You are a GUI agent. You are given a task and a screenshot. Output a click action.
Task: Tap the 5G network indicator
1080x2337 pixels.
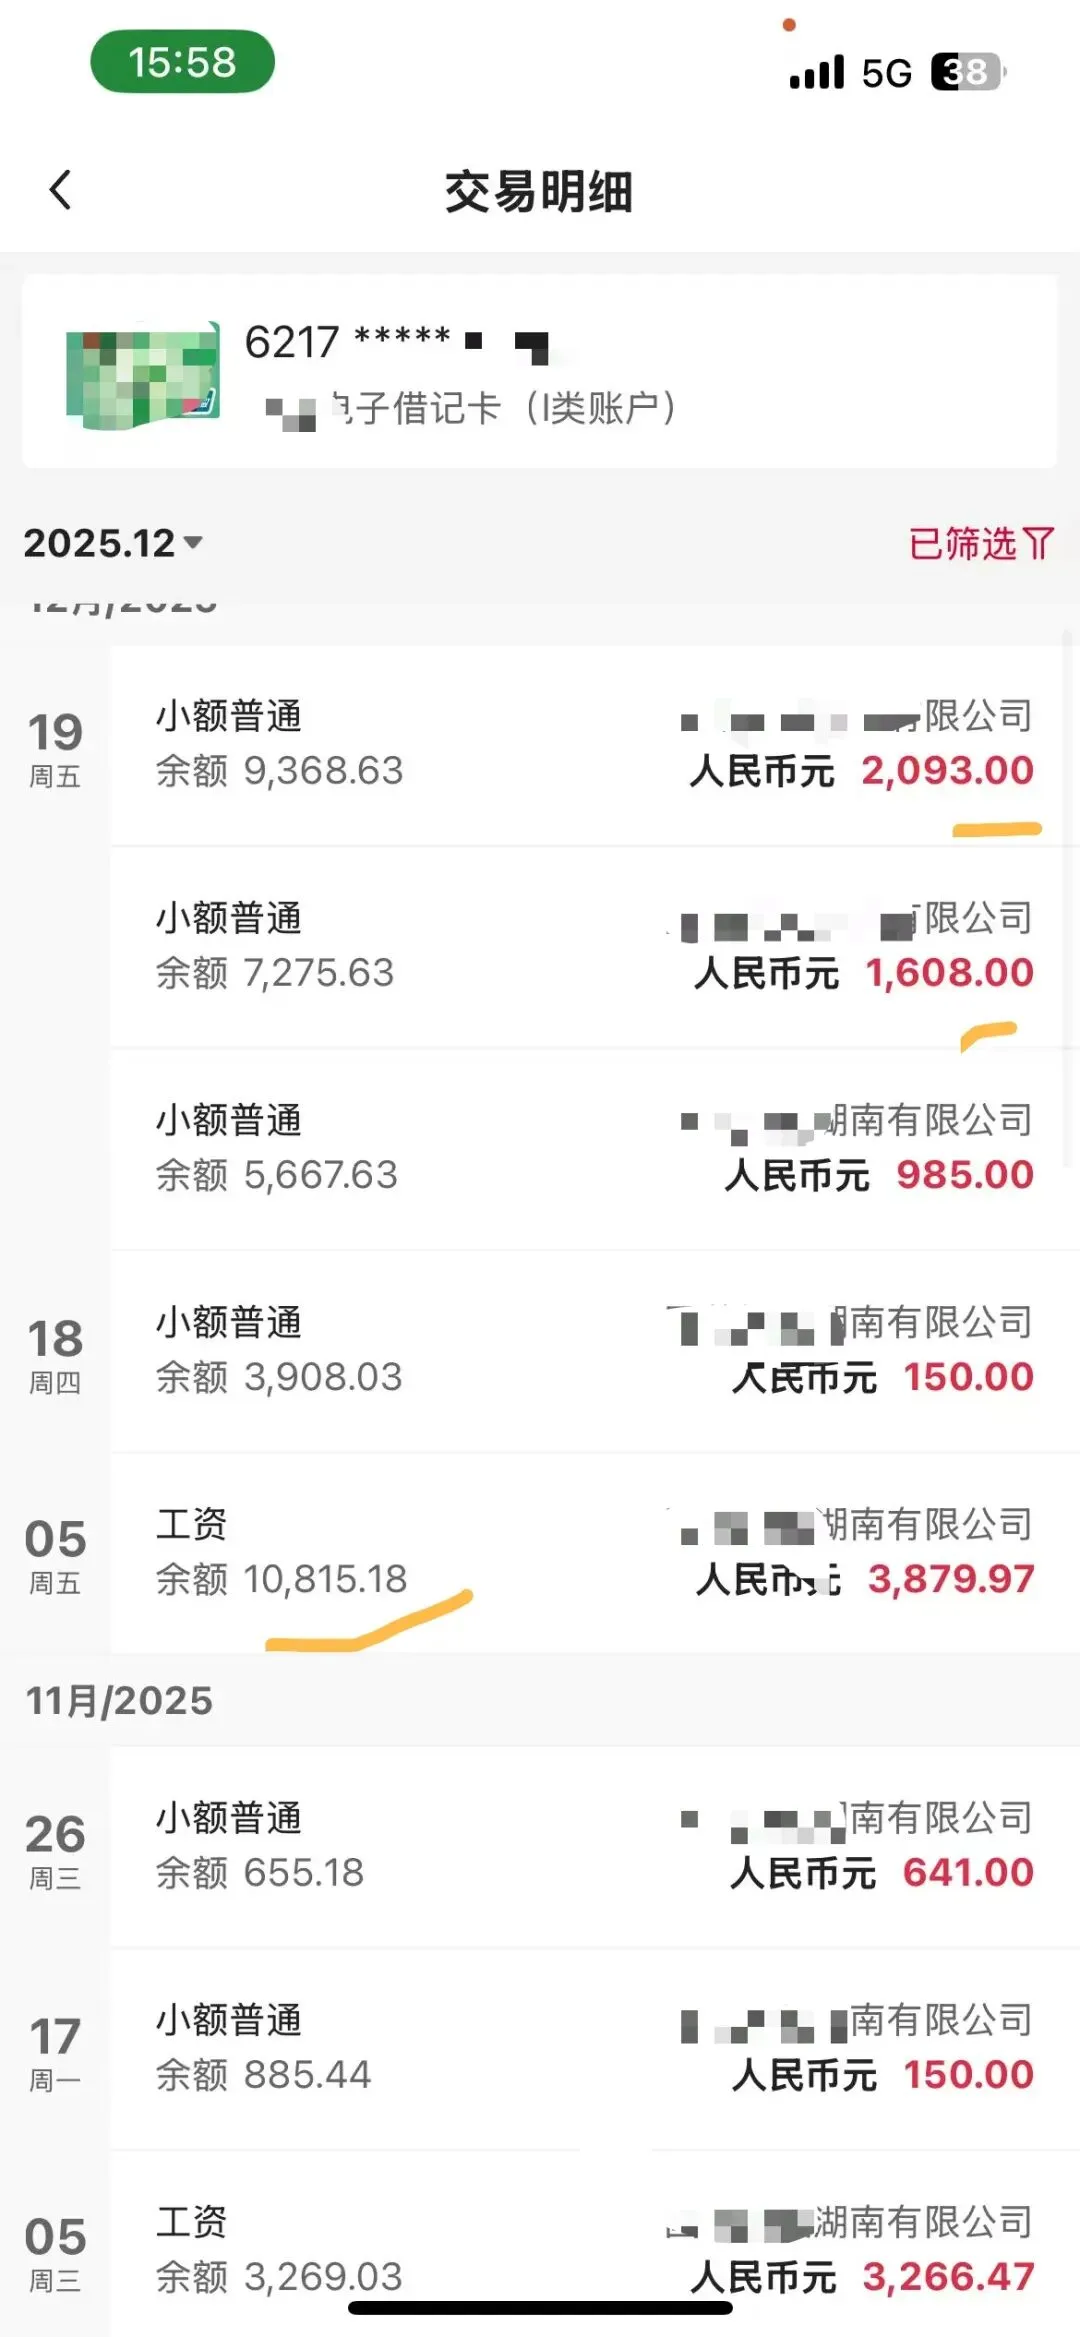tap(887, 73)
